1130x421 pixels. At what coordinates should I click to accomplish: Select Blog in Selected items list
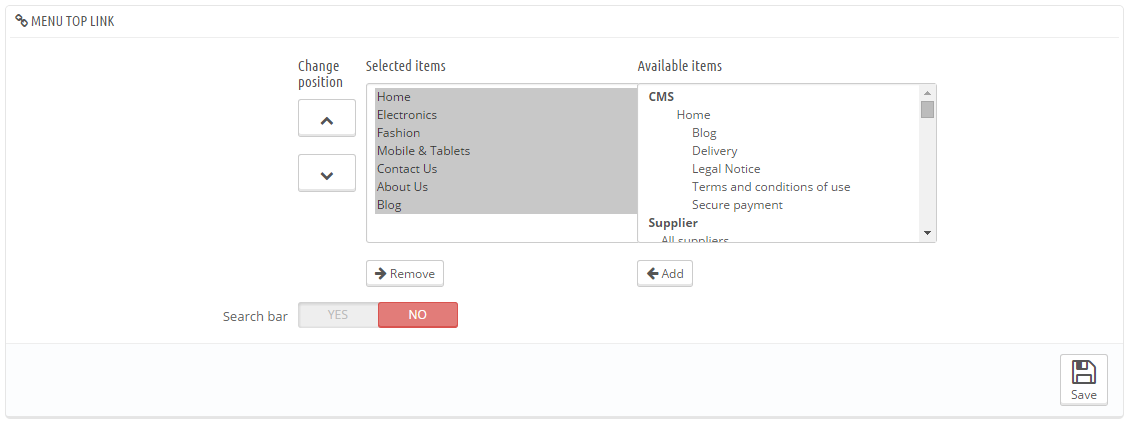pyautogui.click(x=506, y=205)
